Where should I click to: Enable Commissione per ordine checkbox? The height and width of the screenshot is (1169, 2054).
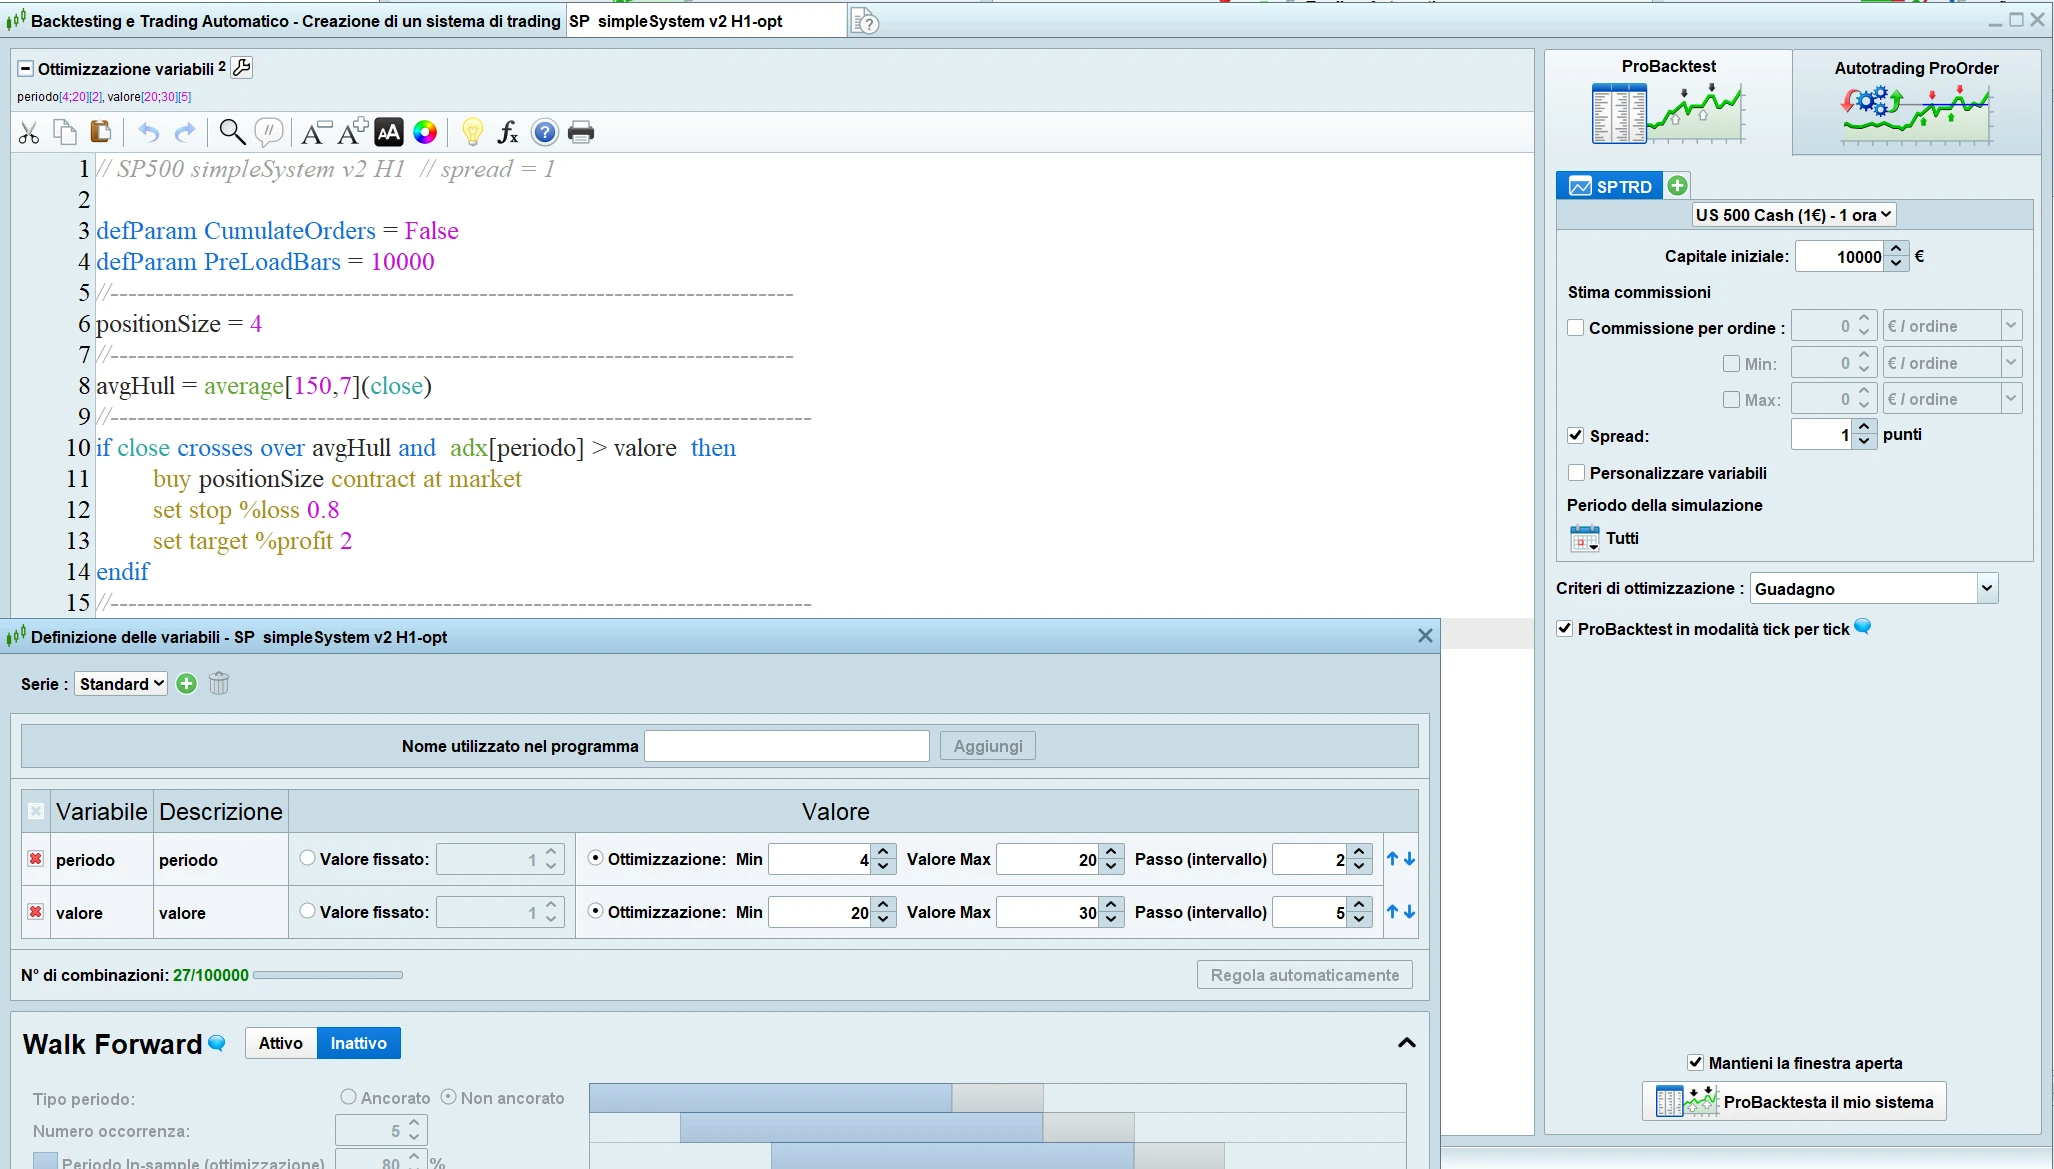[x=1576, y=328]
